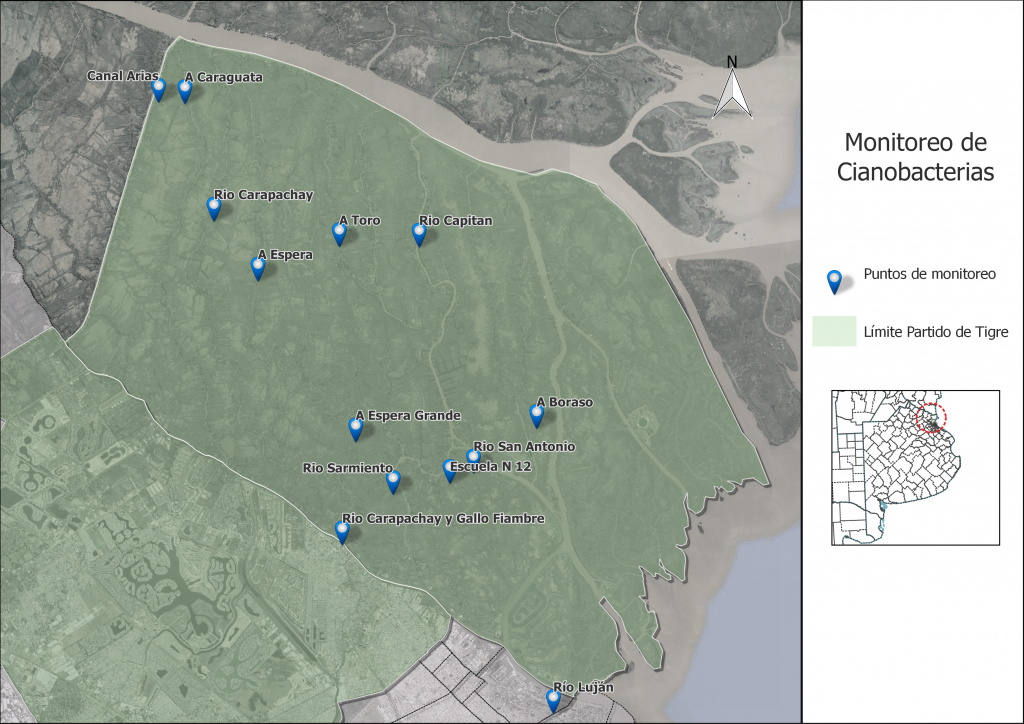Click the Rio San Antonio marker
Image resolution: width=1024 pixels, height=724 pixels.
pyautogui.click(x=473, y=456)
